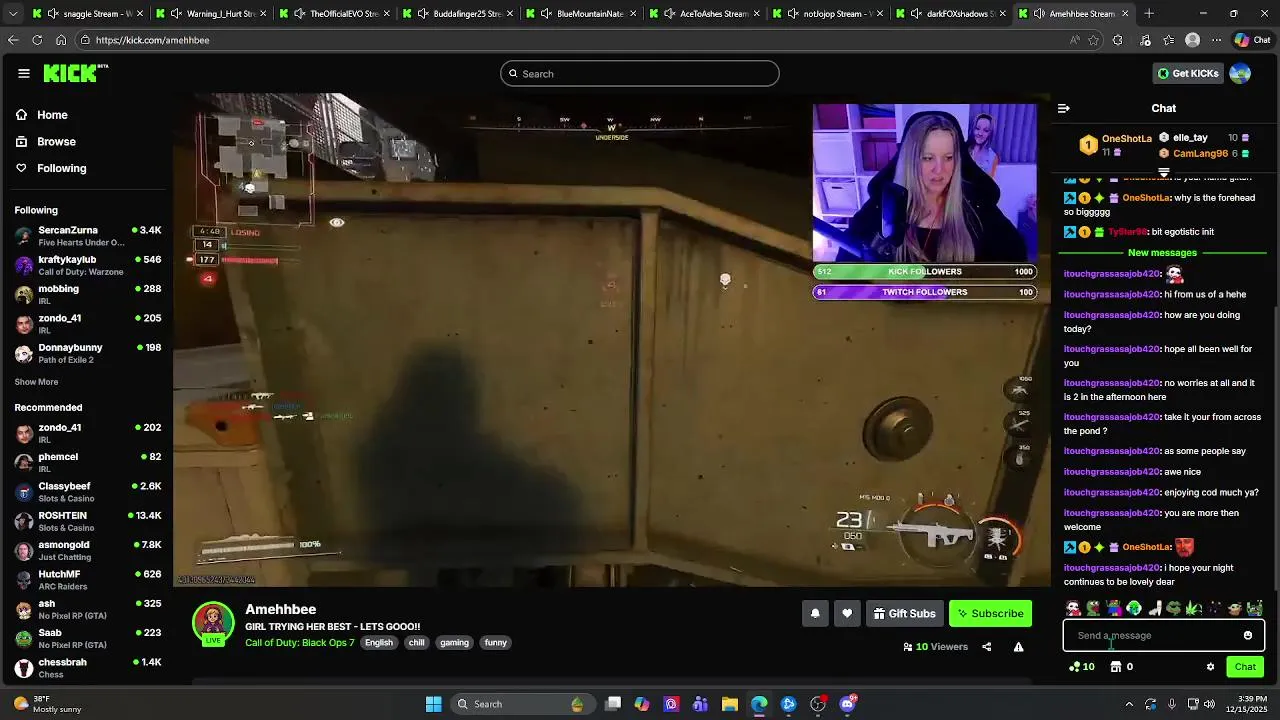
Task: Open chat settings gear icon
Action: pyautogui.click(x=1210, y=667)
